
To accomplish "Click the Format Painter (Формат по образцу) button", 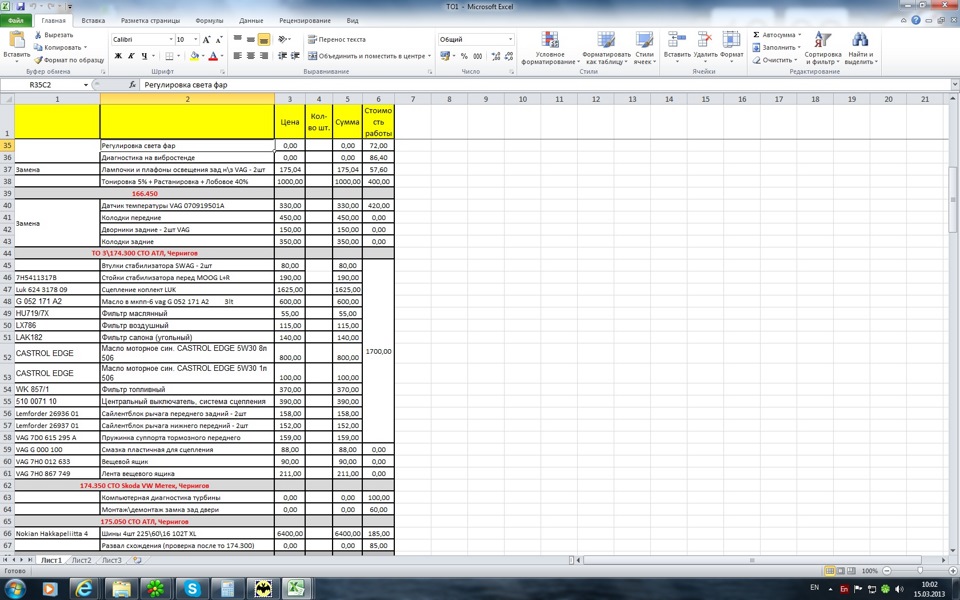I will (x=69, y=60).
